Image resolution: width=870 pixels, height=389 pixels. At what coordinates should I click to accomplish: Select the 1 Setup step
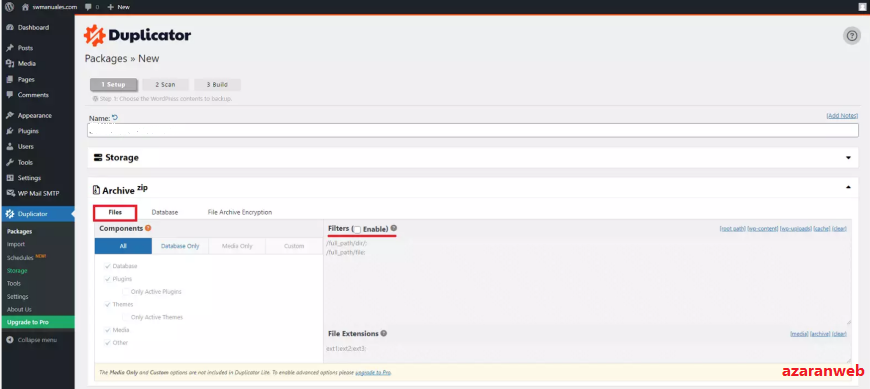[114, 85]
